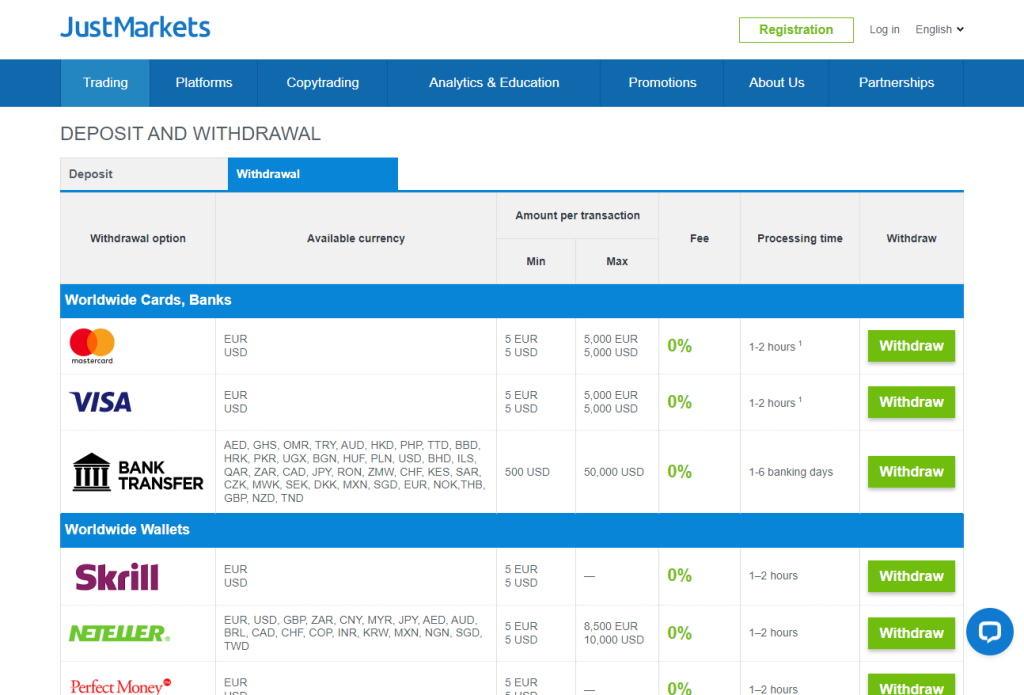
Task: Open the Partnerships menu item
Action: coord(896,83)
